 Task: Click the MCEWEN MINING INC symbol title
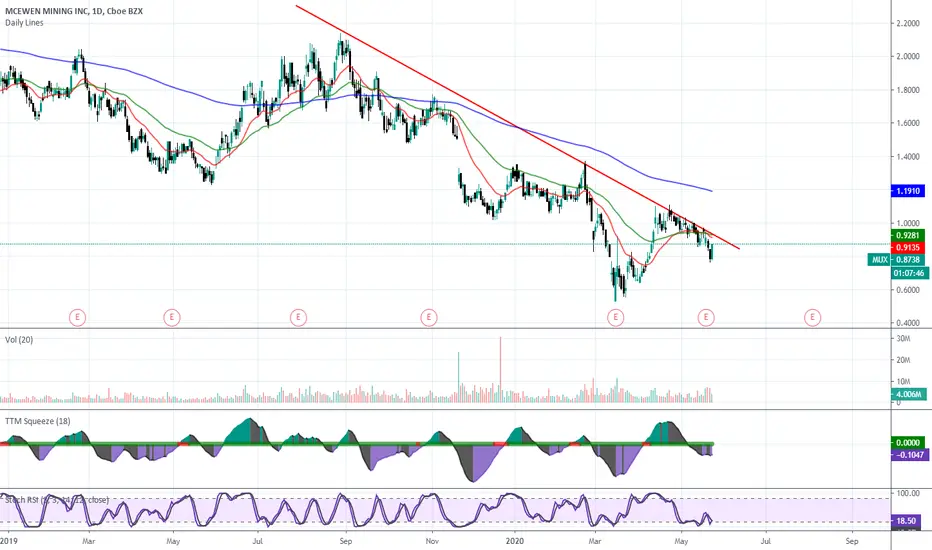point(74,11)
